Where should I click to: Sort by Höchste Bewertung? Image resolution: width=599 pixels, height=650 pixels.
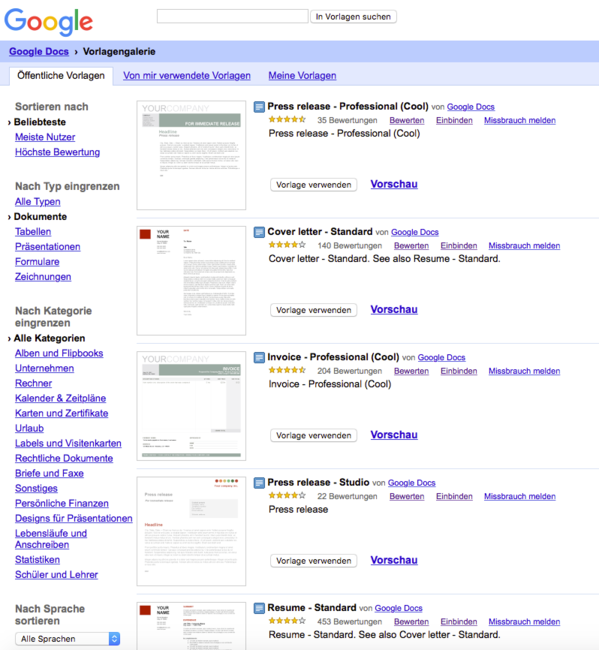[x=57, y=153]
